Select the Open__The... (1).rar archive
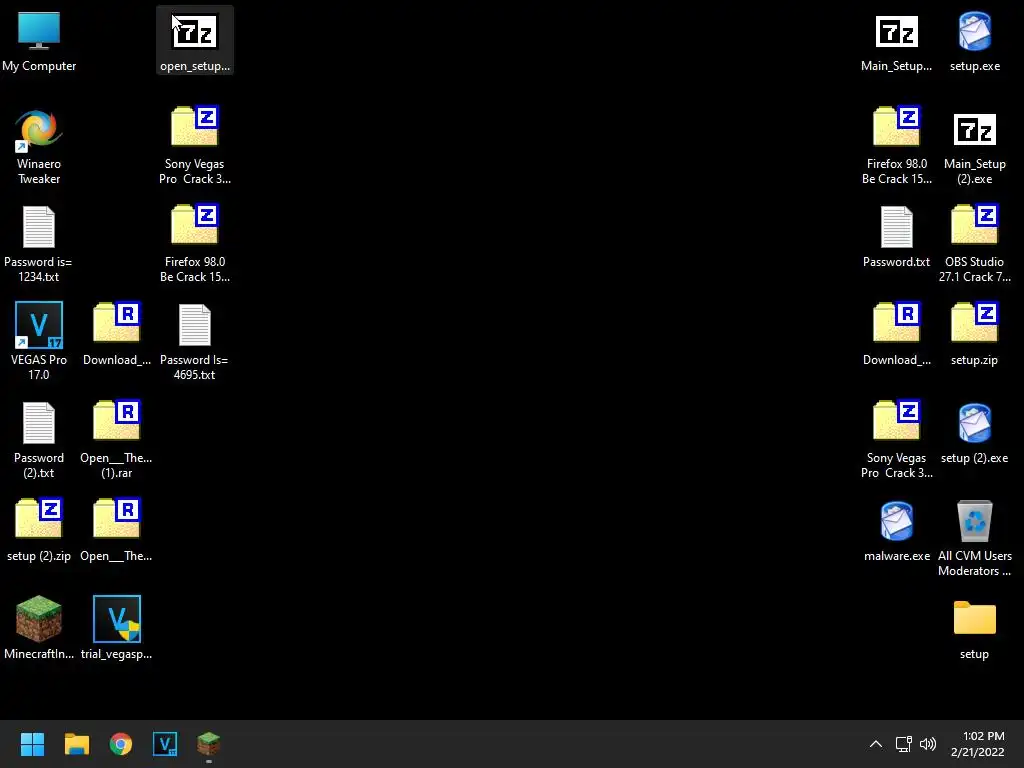Viewport: 1024px width, 768px height. 116,439
